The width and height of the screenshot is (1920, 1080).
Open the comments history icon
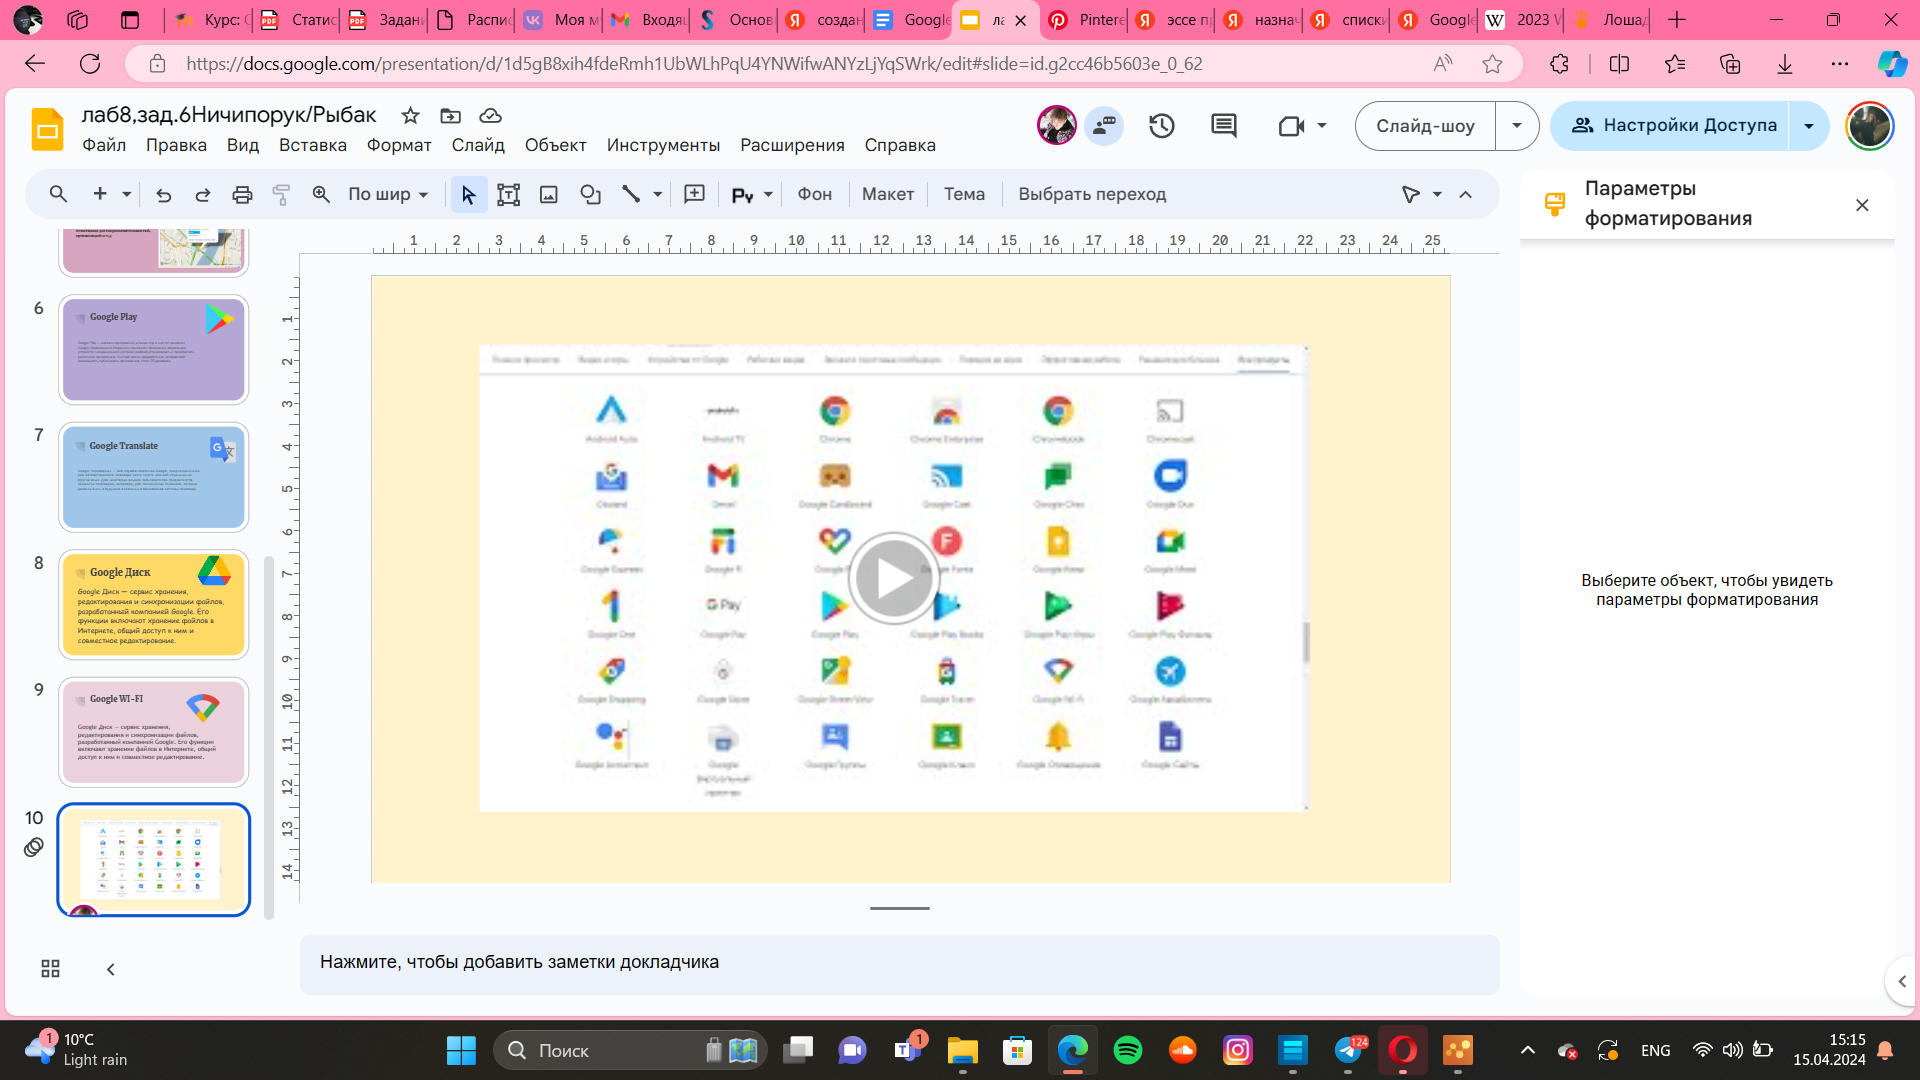click(x=1223, y=126)
